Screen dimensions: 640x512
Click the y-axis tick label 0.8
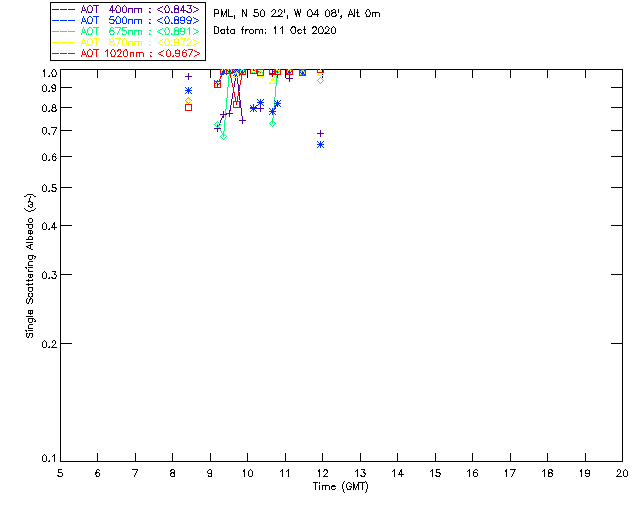tap(49, 108)
